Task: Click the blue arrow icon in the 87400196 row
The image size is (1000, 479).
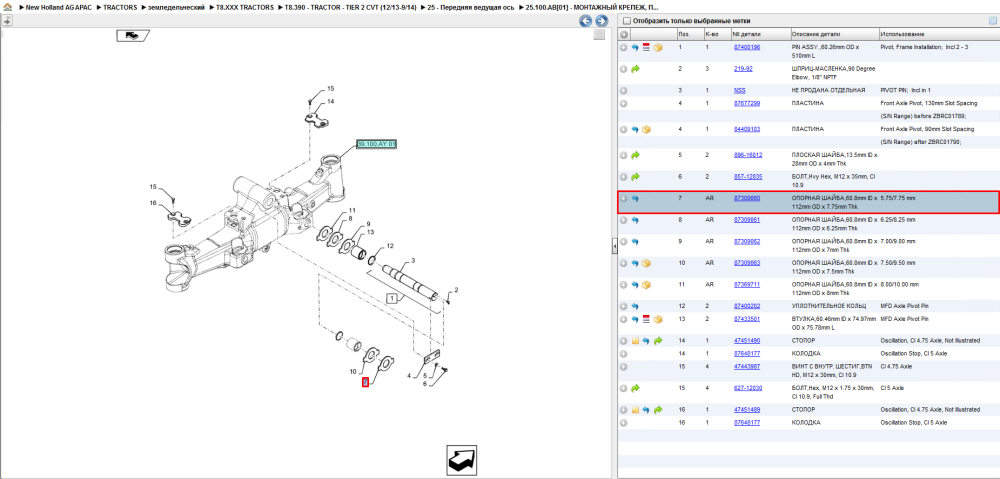Action: point(635,48)
